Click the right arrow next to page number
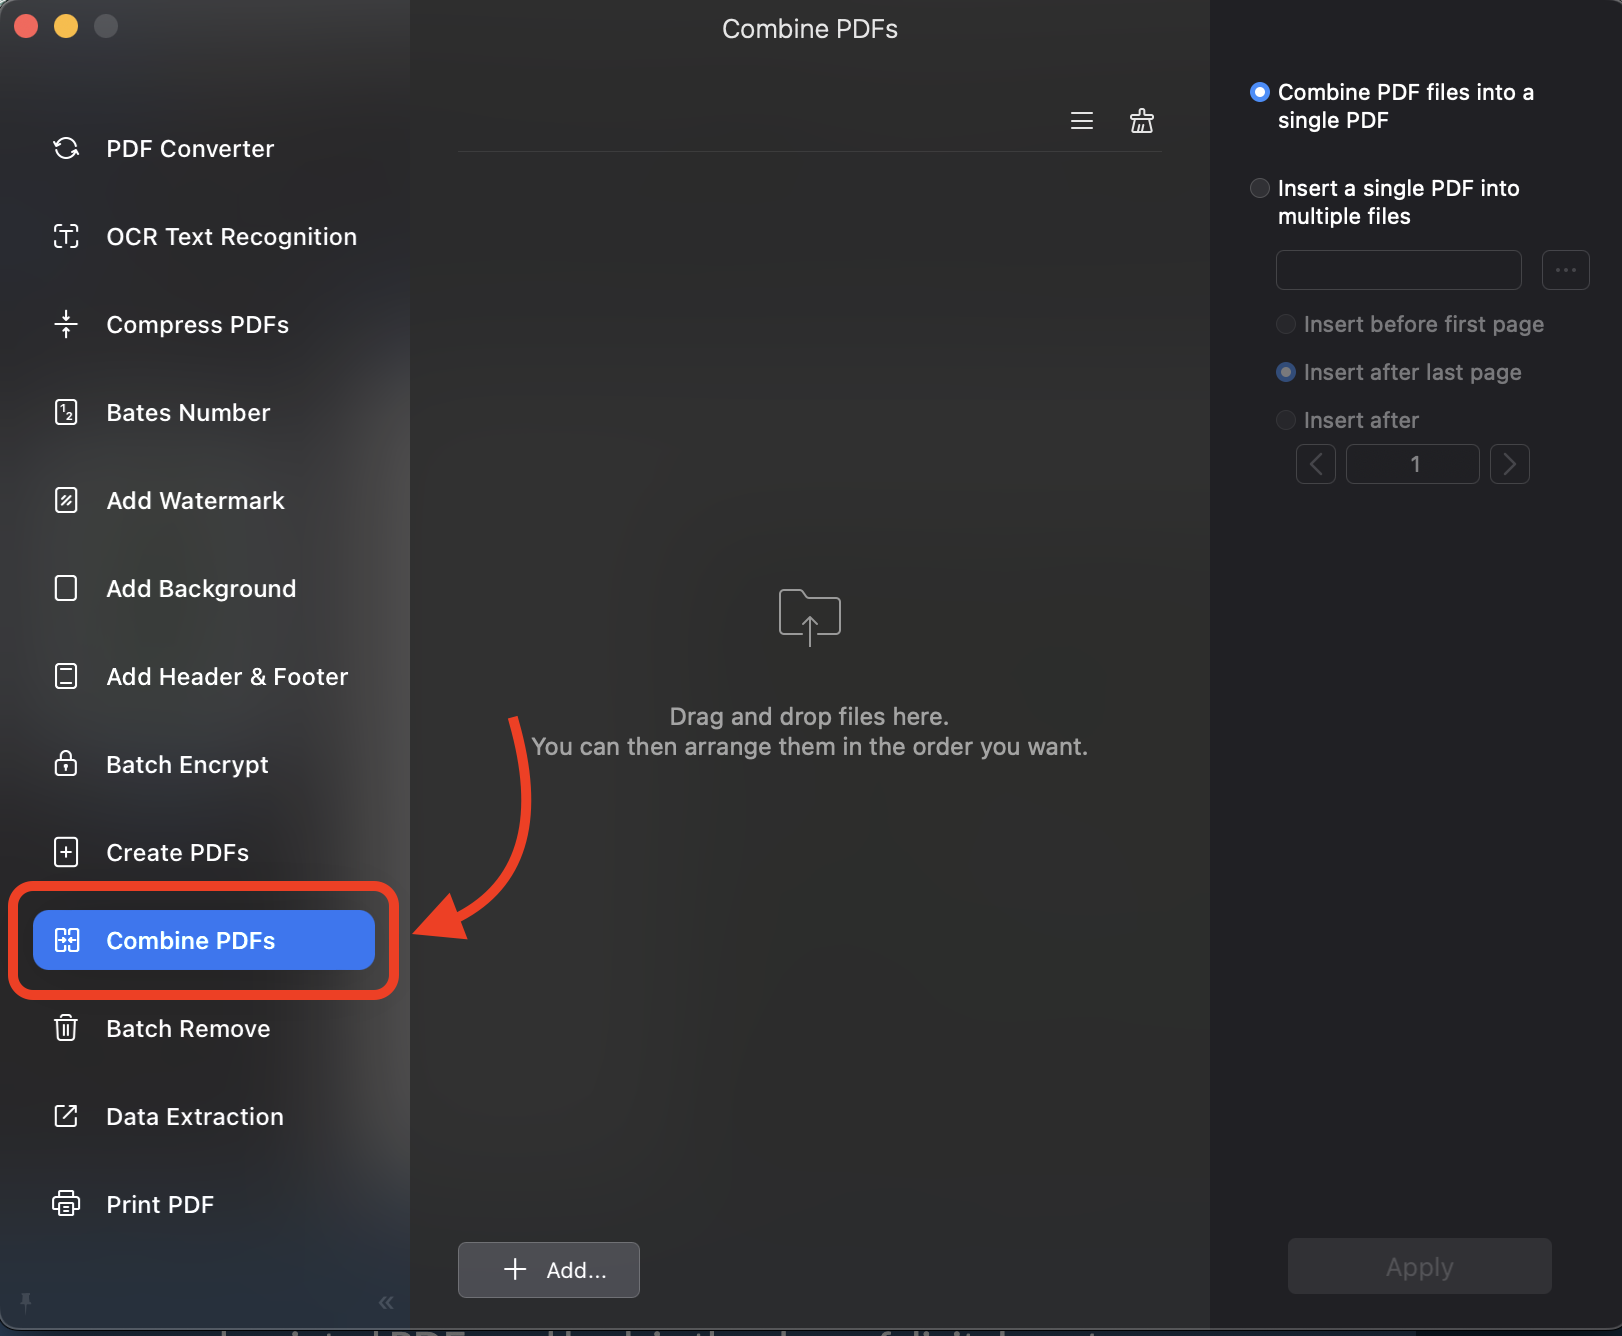Image resolution: width=1622 pixels, height=1336 pixels. point(1509,463)
